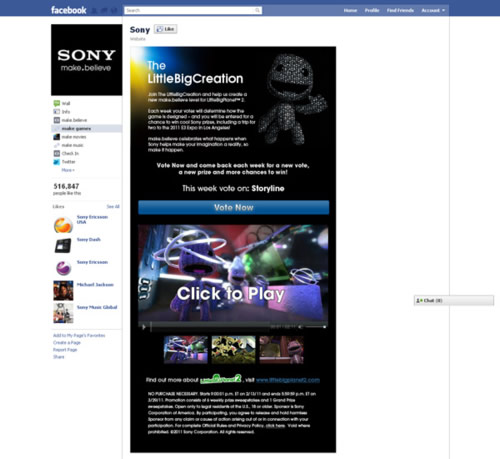Click the Share link in the sidebar

click(59, 357)
